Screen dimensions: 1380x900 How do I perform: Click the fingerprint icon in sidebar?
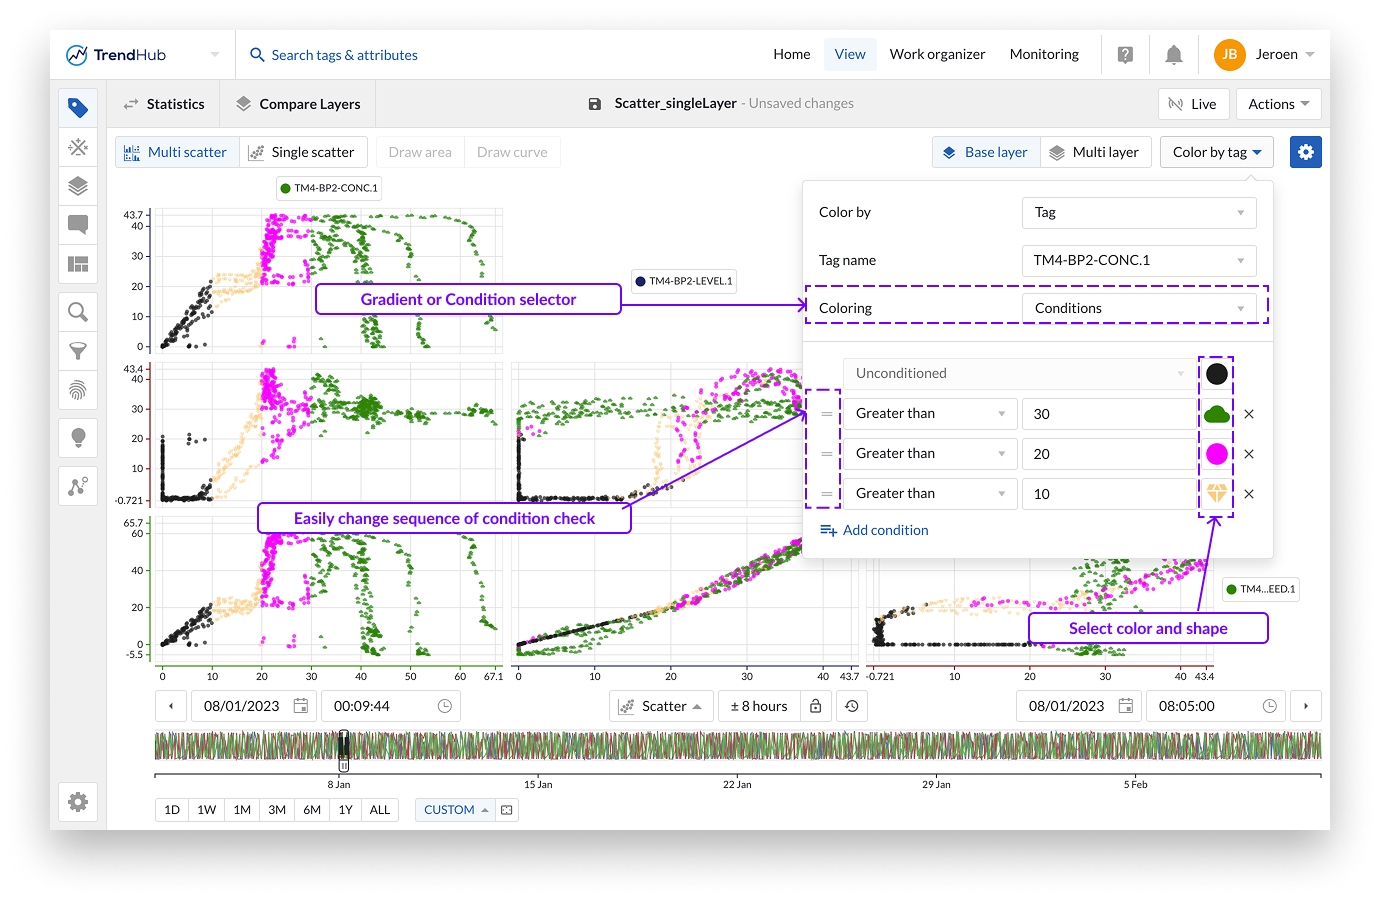(78, 390)
